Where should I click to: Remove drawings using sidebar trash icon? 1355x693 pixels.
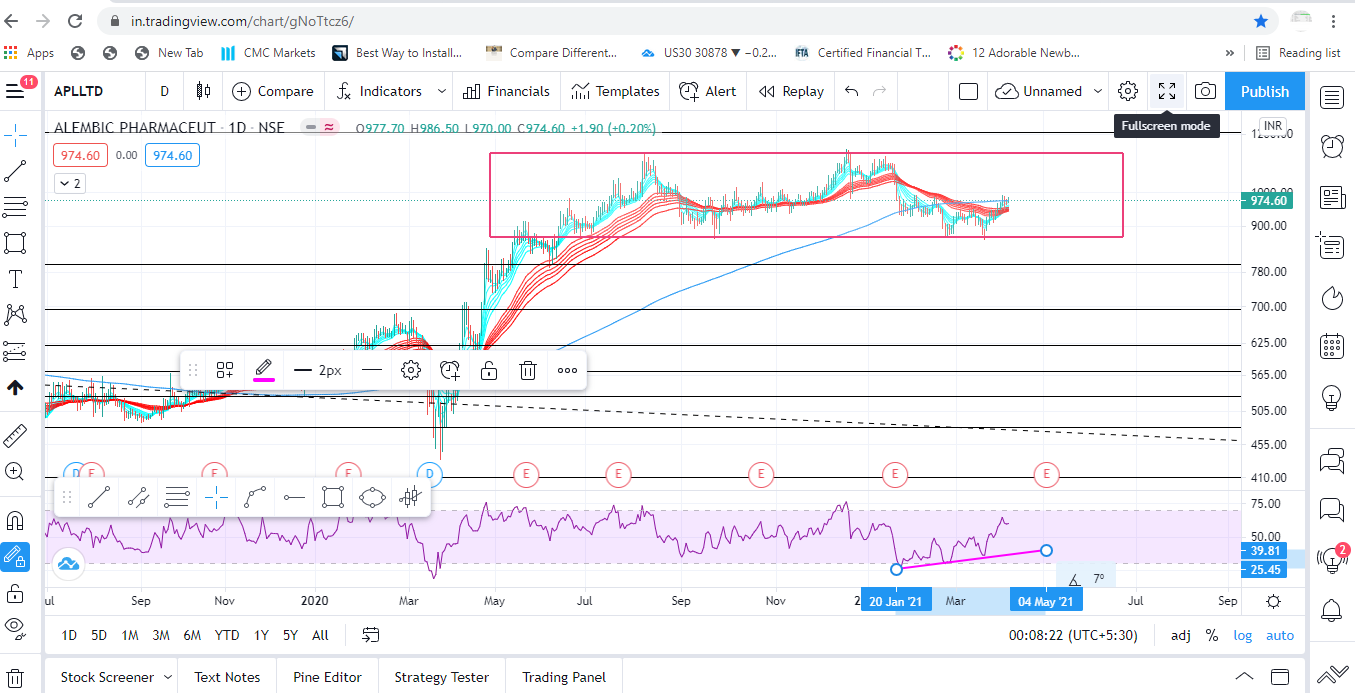[x=15, y=677]
